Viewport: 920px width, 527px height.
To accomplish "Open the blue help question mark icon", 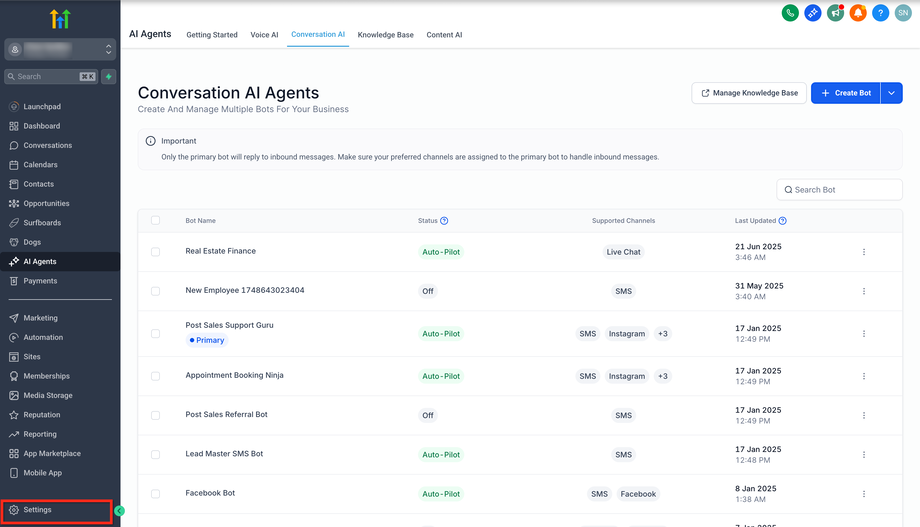I will point(880,13).
